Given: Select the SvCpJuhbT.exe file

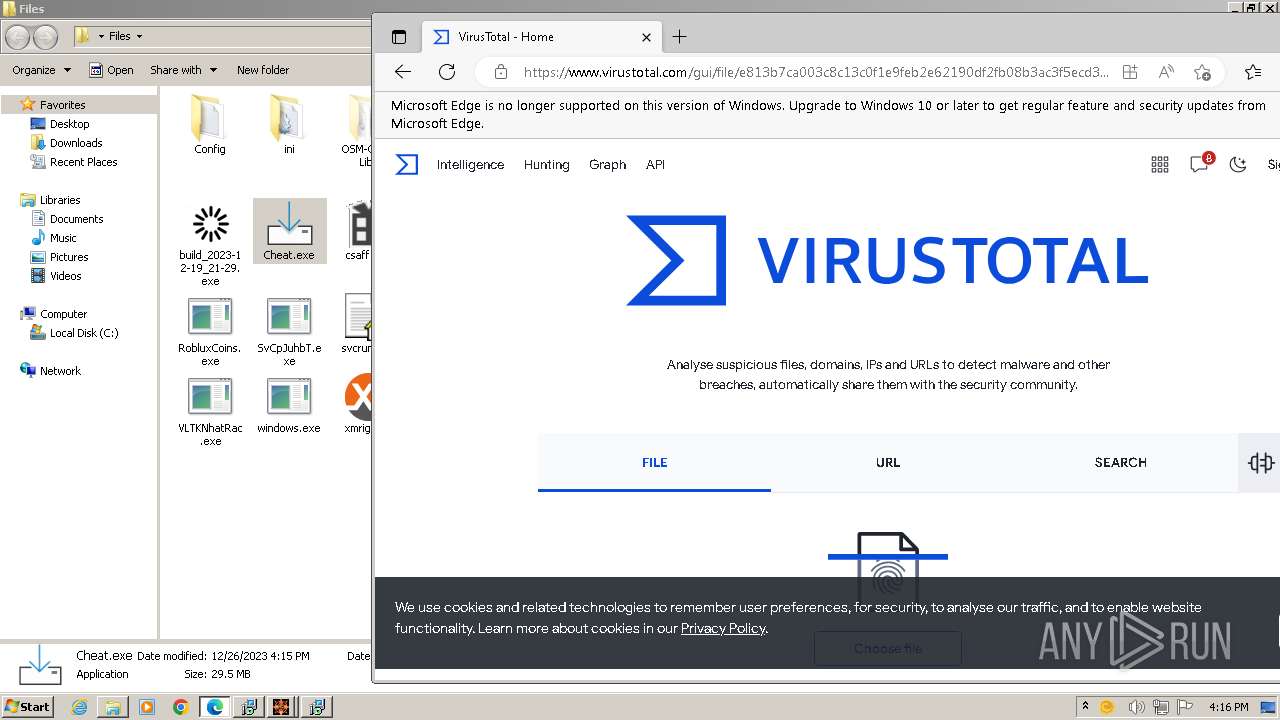Looking at the screenshot, I should coord(289,332).
